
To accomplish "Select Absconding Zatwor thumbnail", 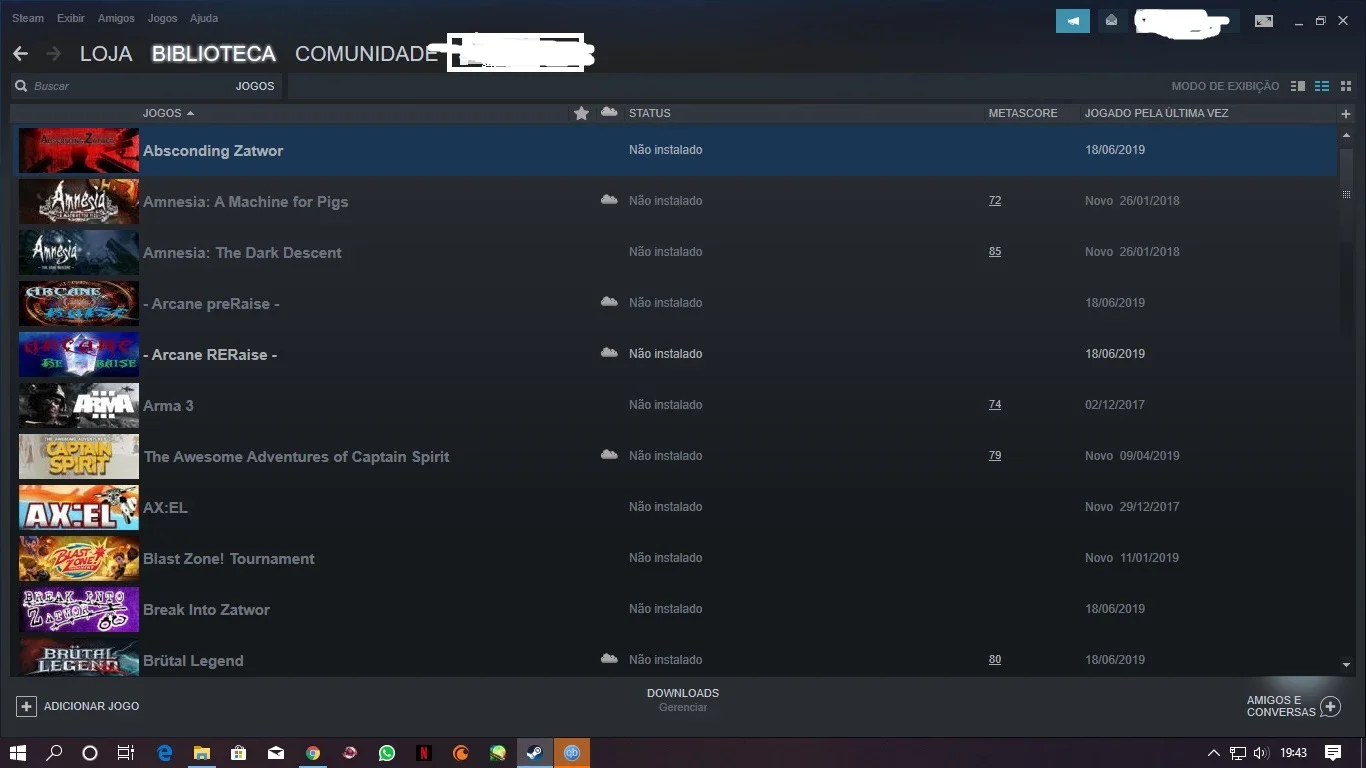I will point(79,150).
